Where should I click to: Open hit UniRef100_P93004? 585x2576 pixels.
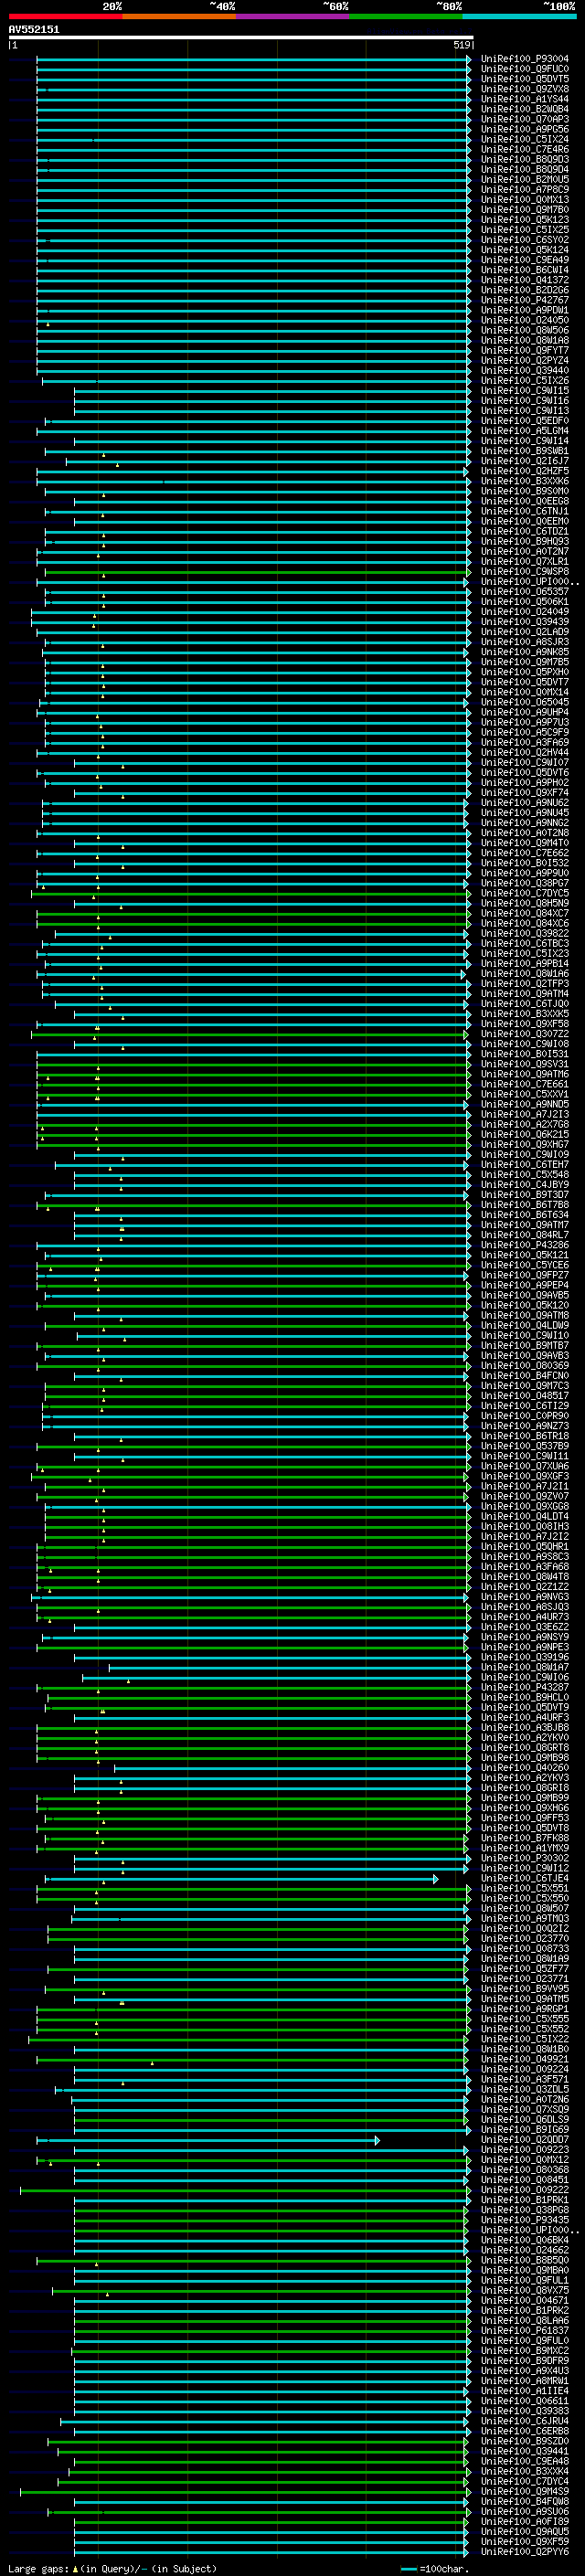[525, 59]
